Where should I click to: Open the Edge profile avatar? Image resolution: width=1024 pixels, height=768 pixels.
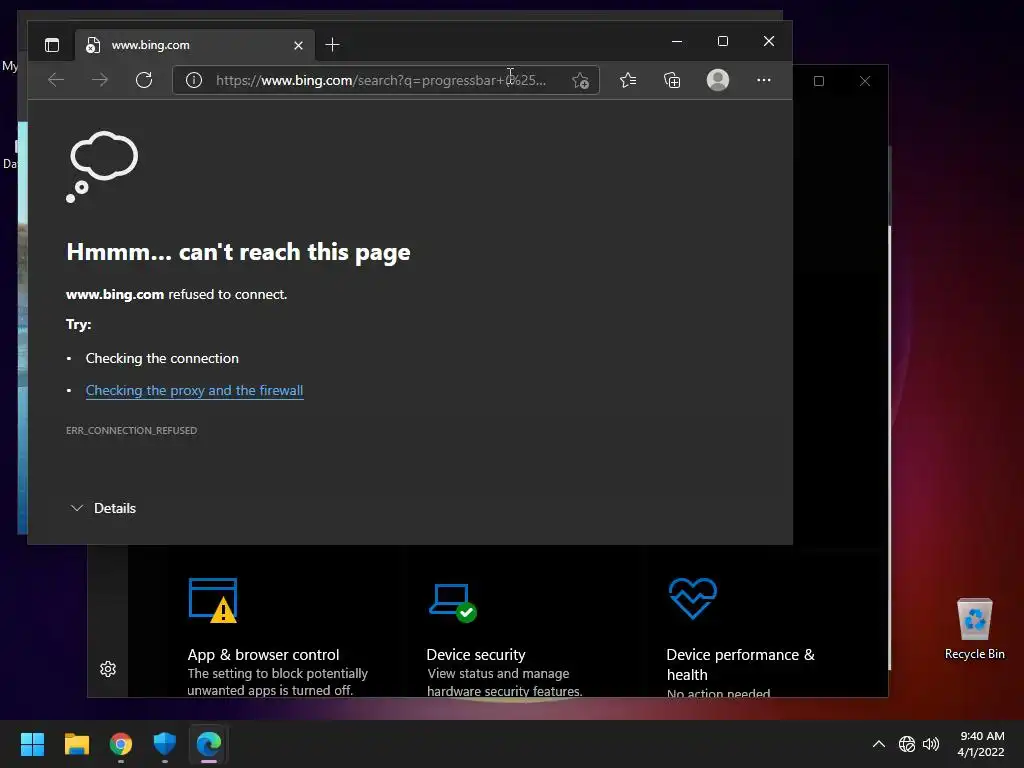pyautogui.click(x=718, y=80)
